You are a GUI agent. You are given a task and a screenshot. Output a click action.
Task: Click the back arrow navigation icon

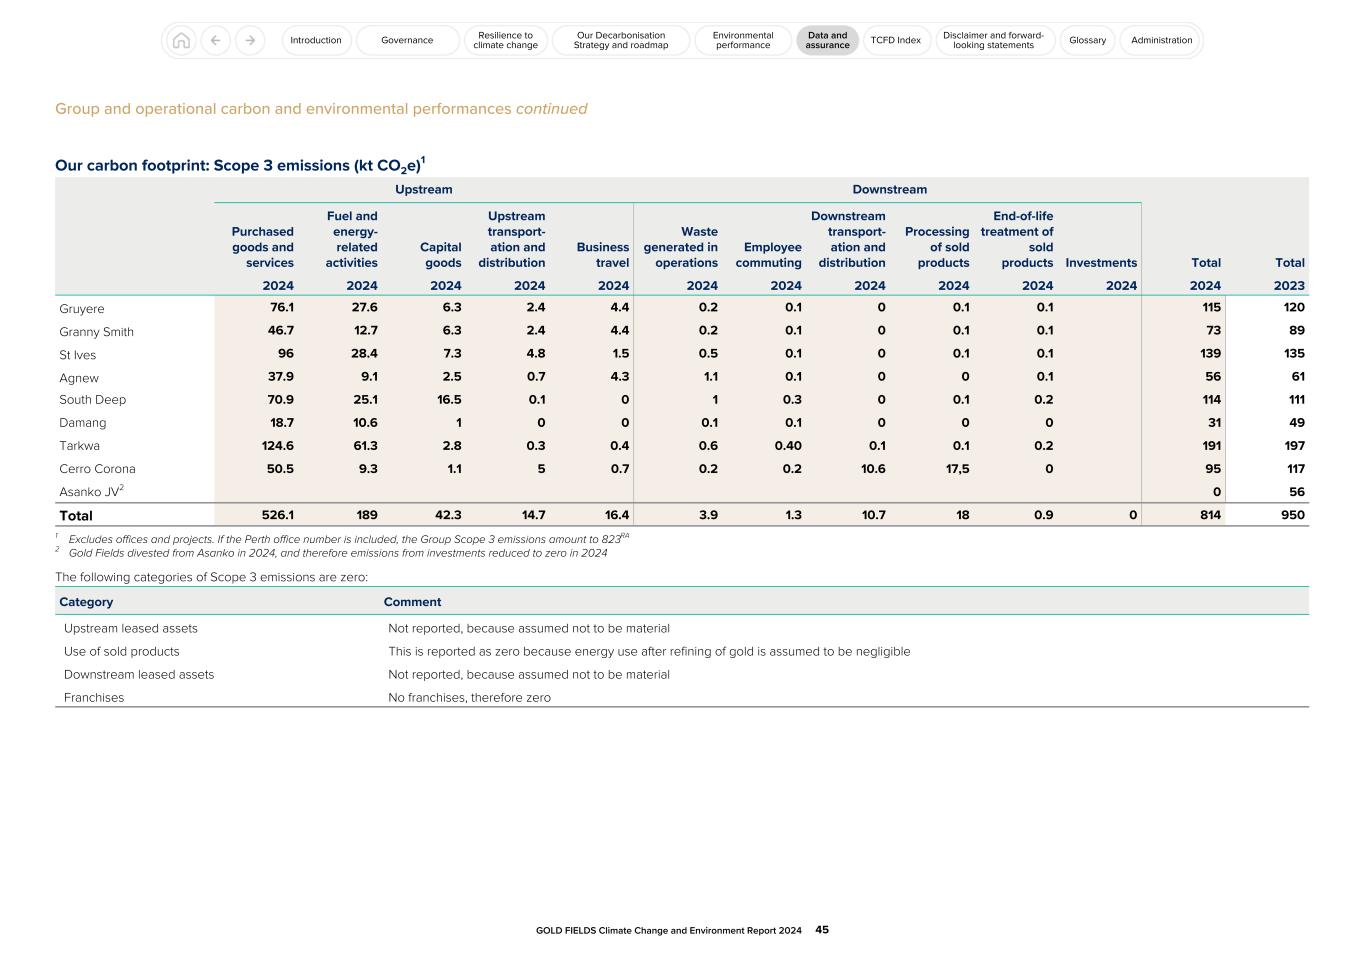pos(215,40)
